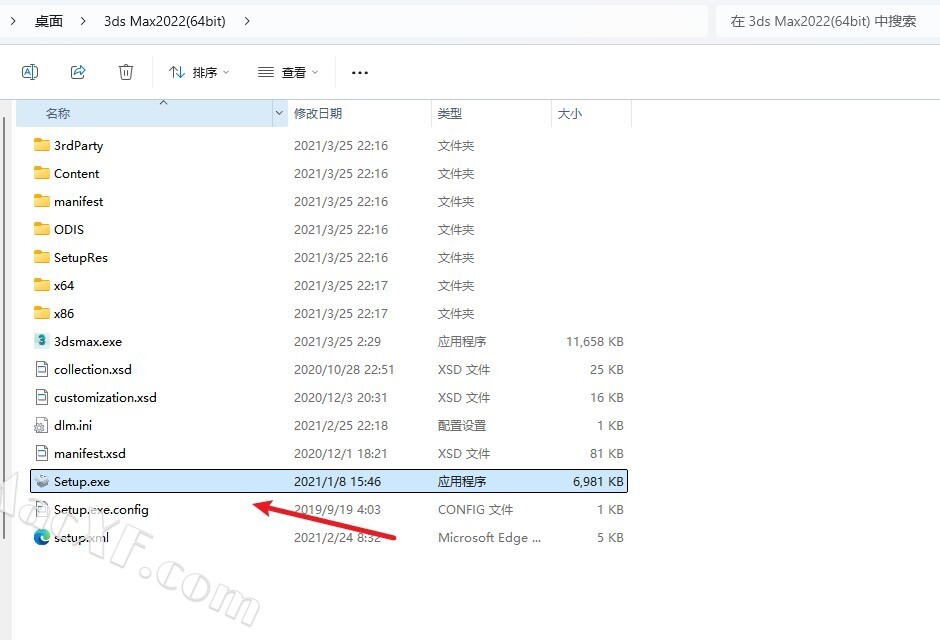Select the SetupRes folder icon
Viewport: 940px width, 640px height.
42,257
